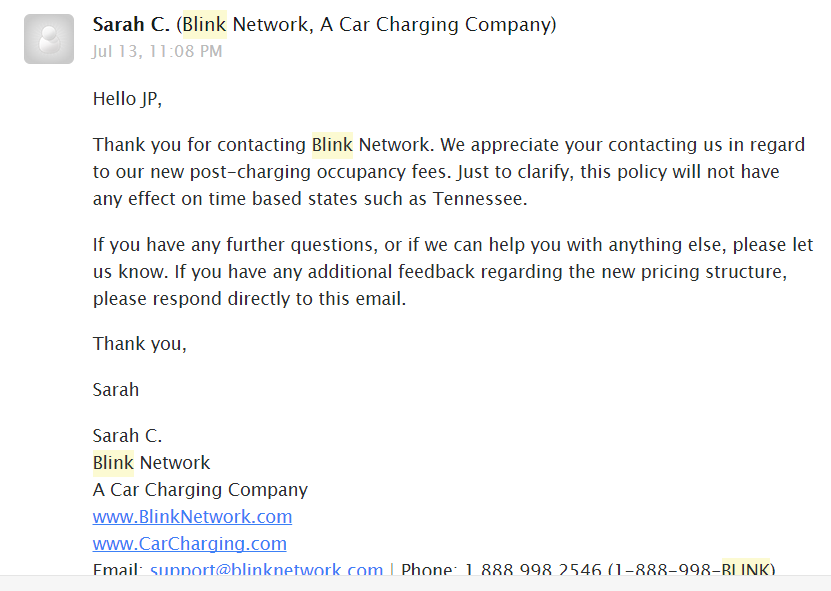
Task: Click 'A Car Charging Company)' in the sender header
Action: pos(438,24)
